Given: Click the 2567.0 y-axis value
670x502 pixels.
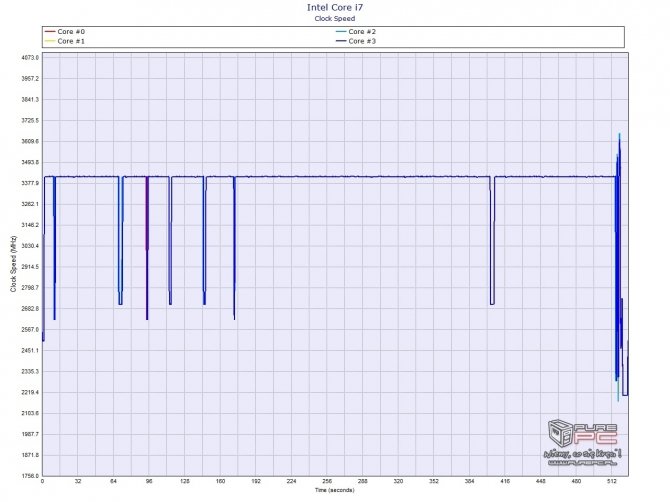Looking at the screenshot, I should (30, 330).
